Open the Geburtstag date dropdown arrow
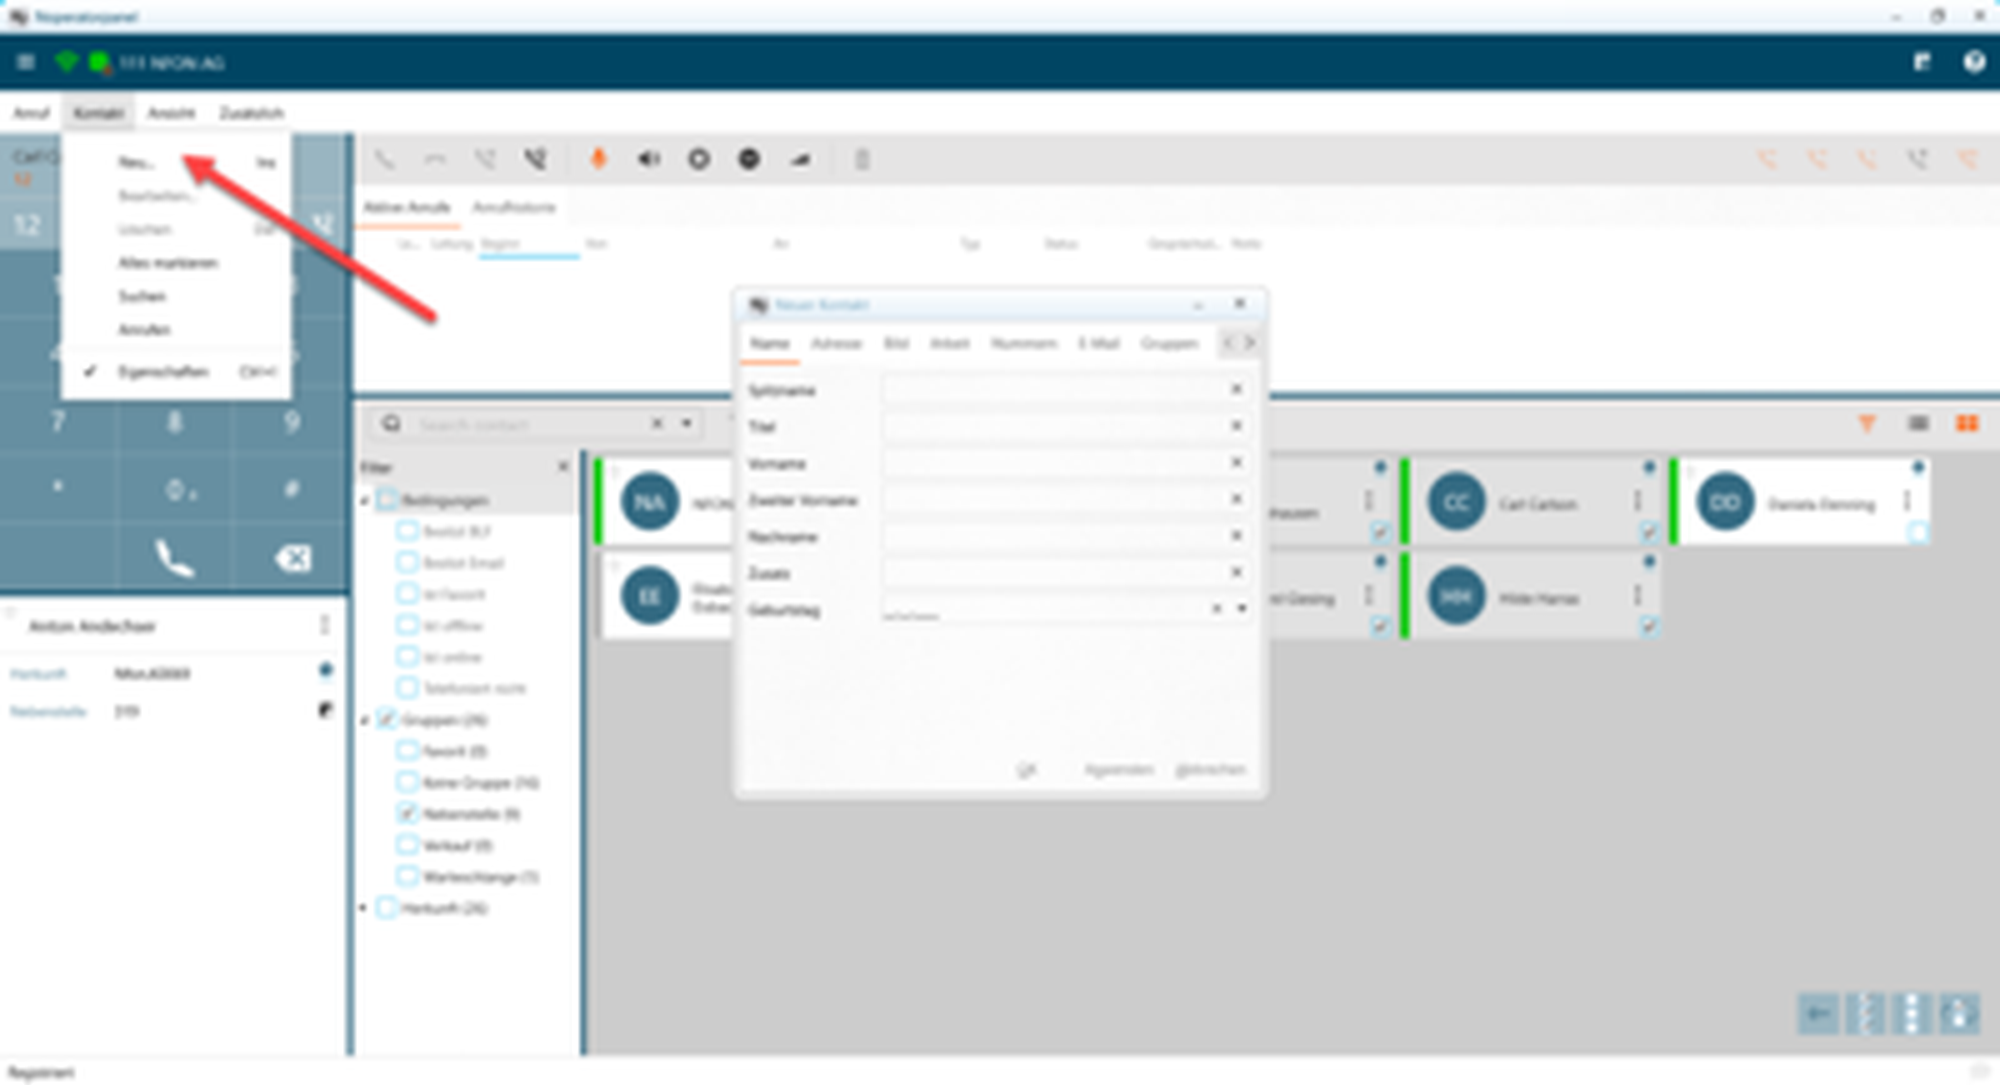Image resolution: width=2000 pixels, height=1085 pixels. [1242, 608]
